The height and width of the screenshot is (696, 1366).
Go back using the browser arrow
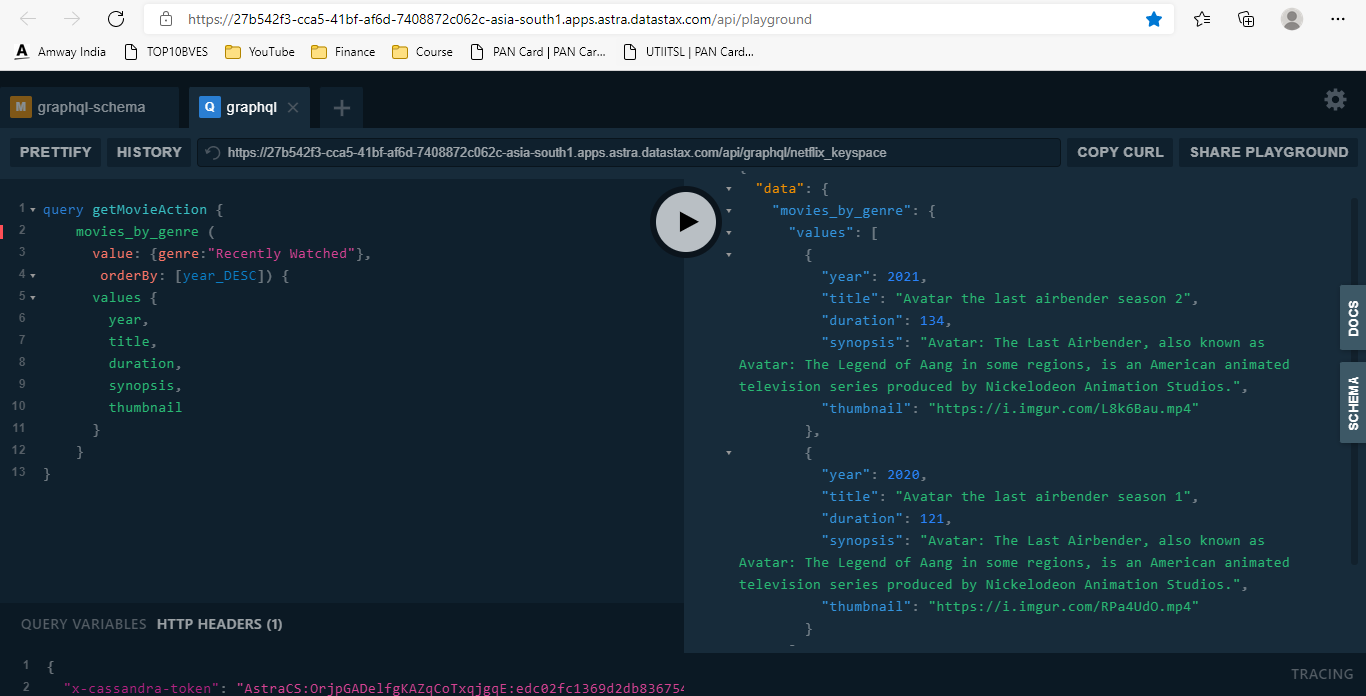click(27, 18)
